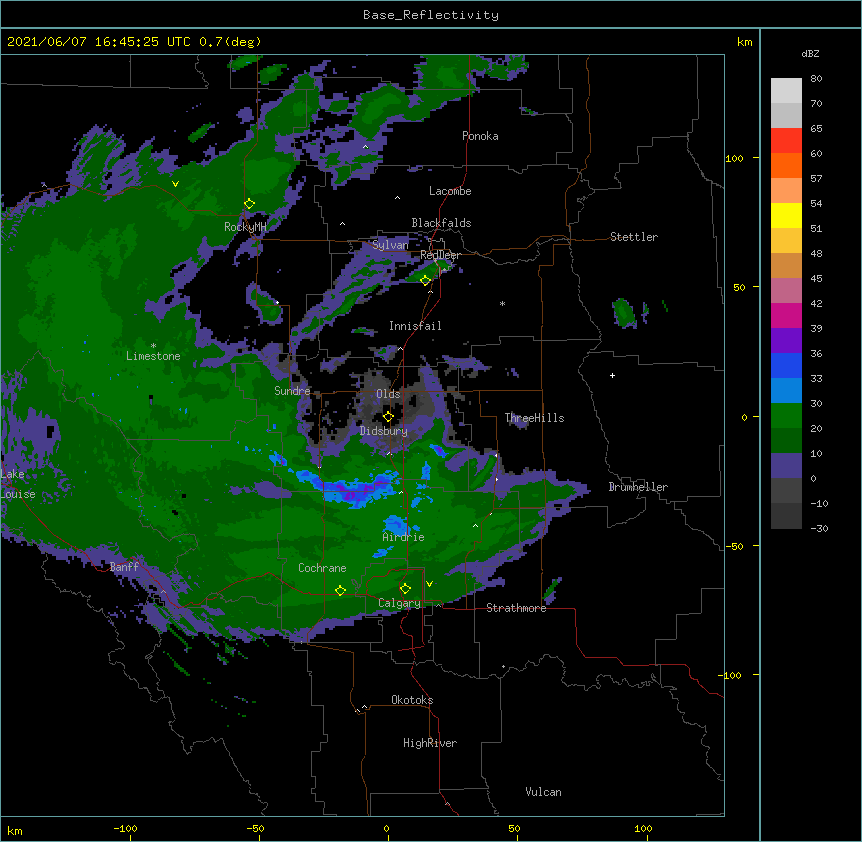
Task: Pick the bright green swatch below 30
Action: pyautogui.click(x=786, y=416)
